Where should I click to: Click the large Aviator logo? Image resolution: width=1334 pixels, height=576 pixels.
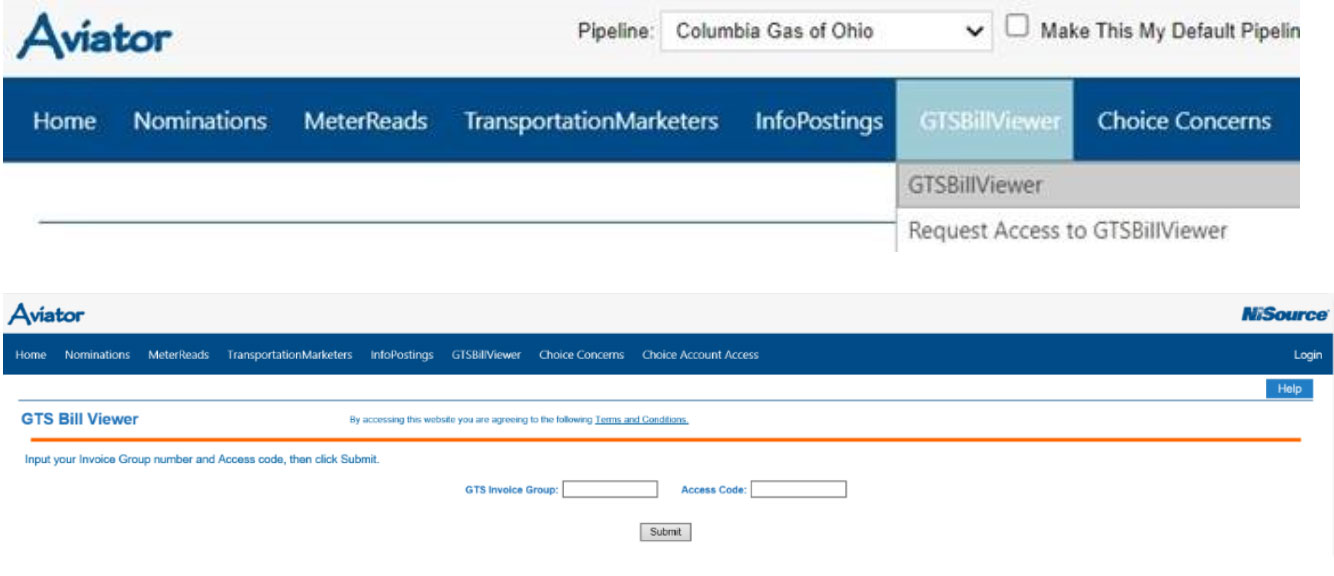pyautogui.click(x=95, y=36)
